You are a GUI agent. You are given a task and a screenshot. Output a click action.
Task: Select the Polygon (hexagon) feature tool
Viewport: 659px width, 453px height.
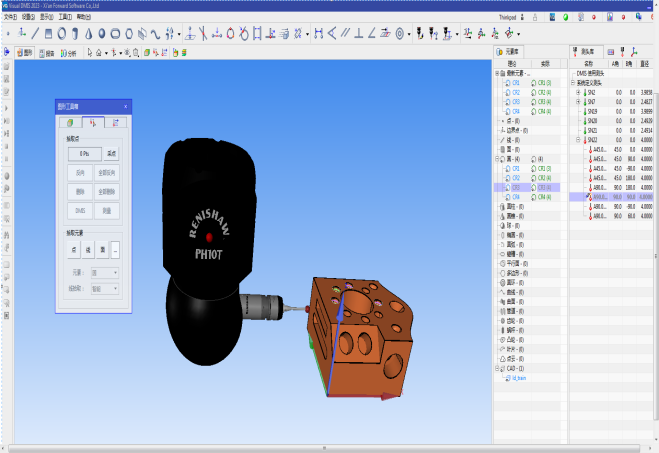(129, 34)
